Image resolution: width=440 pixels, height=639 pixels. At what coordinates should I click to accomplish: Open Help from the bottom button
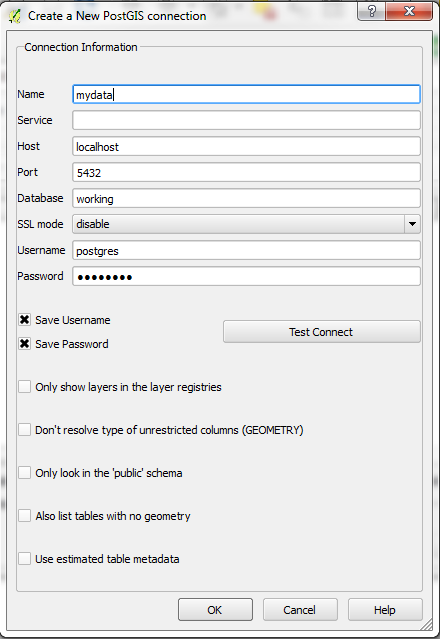pos(385,610)
